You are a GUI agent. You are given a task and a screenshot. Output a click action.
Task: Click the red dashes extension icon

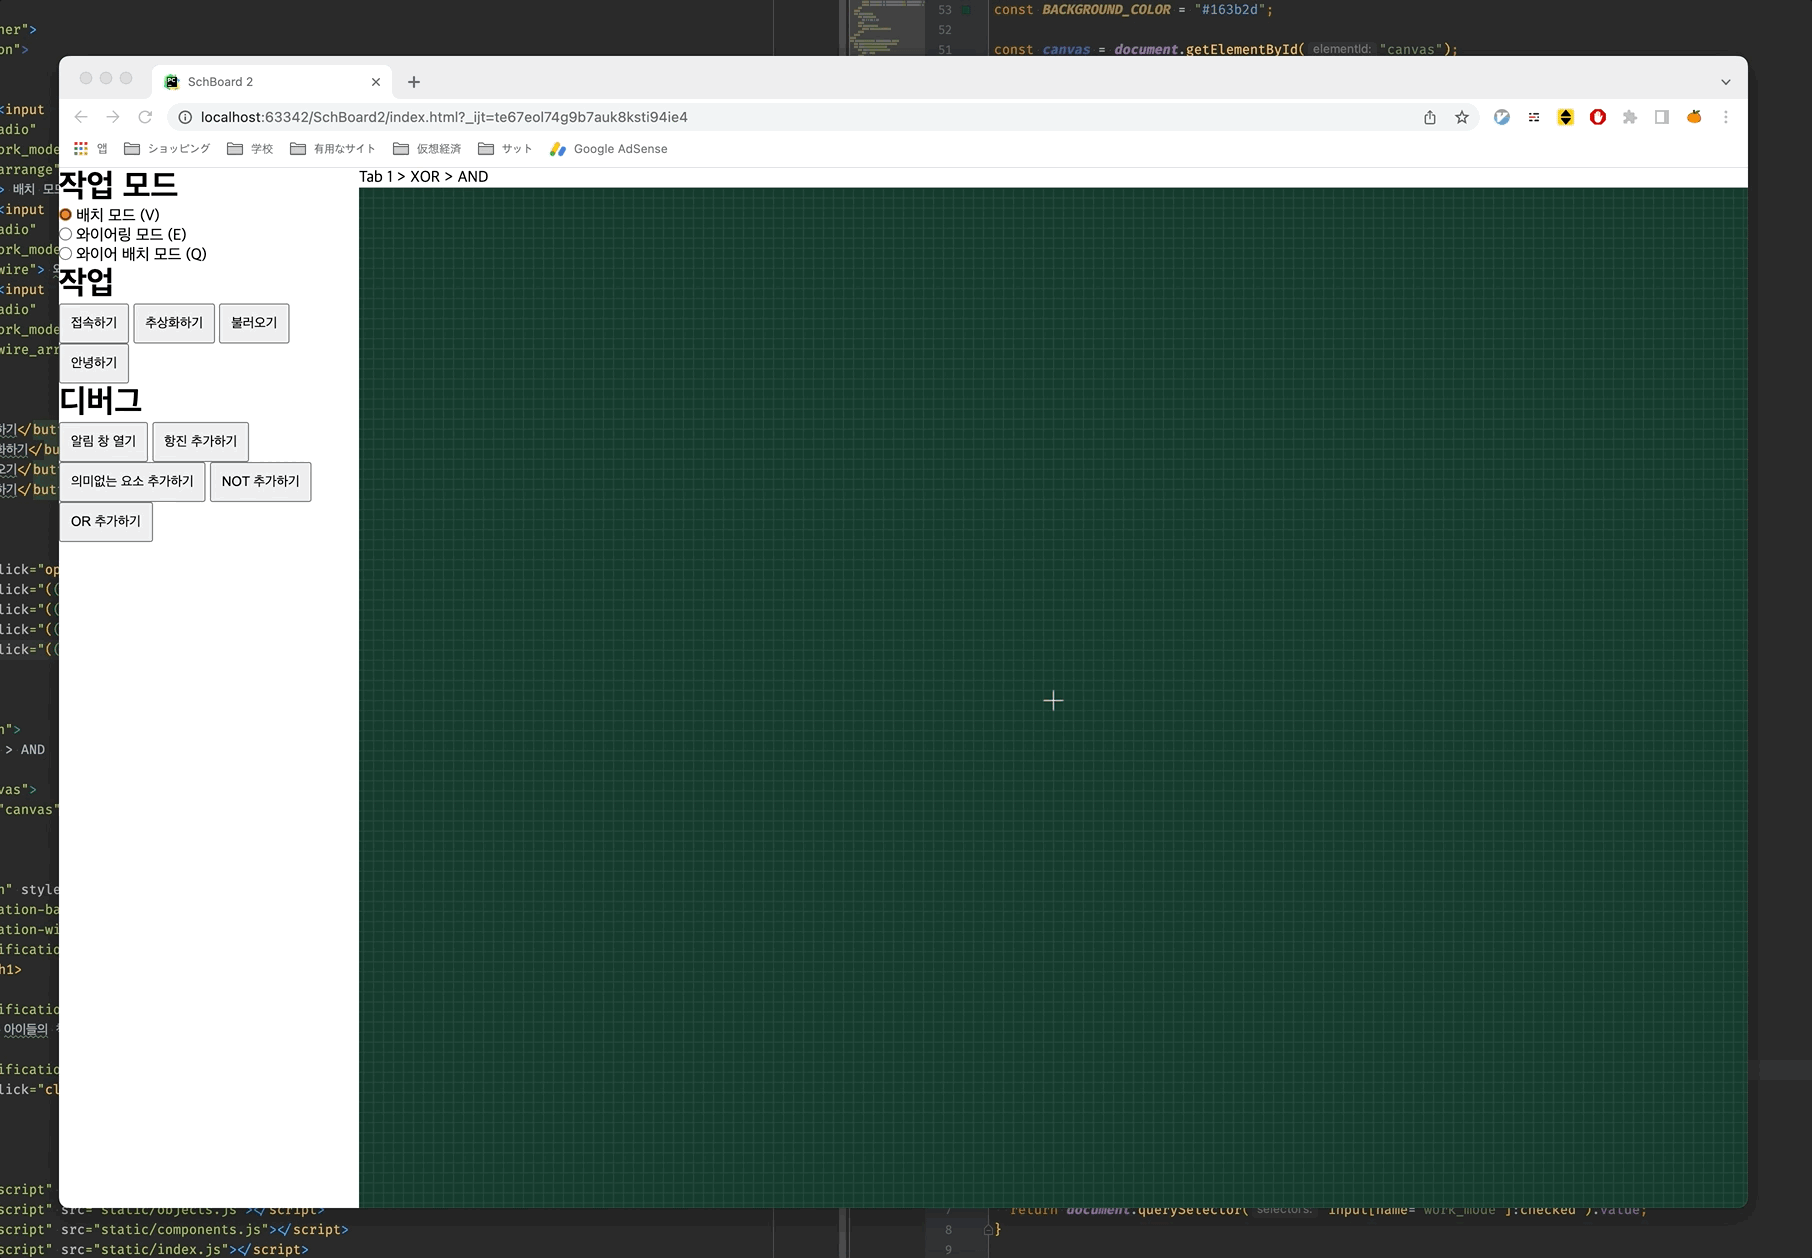click(1534, 117)
